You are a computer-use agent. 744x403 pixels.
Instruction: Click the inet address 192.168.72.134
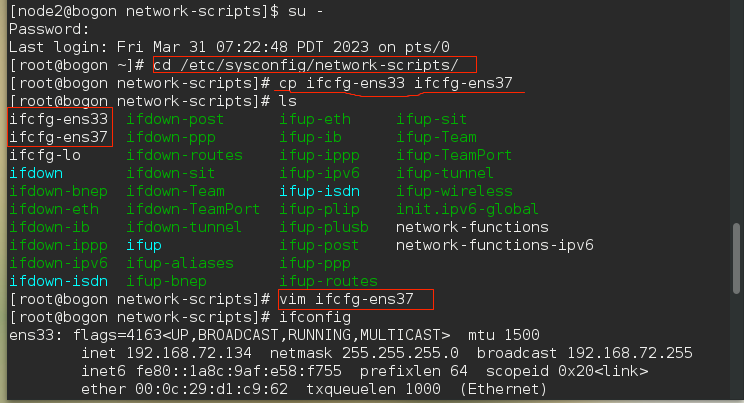[189, 353]
